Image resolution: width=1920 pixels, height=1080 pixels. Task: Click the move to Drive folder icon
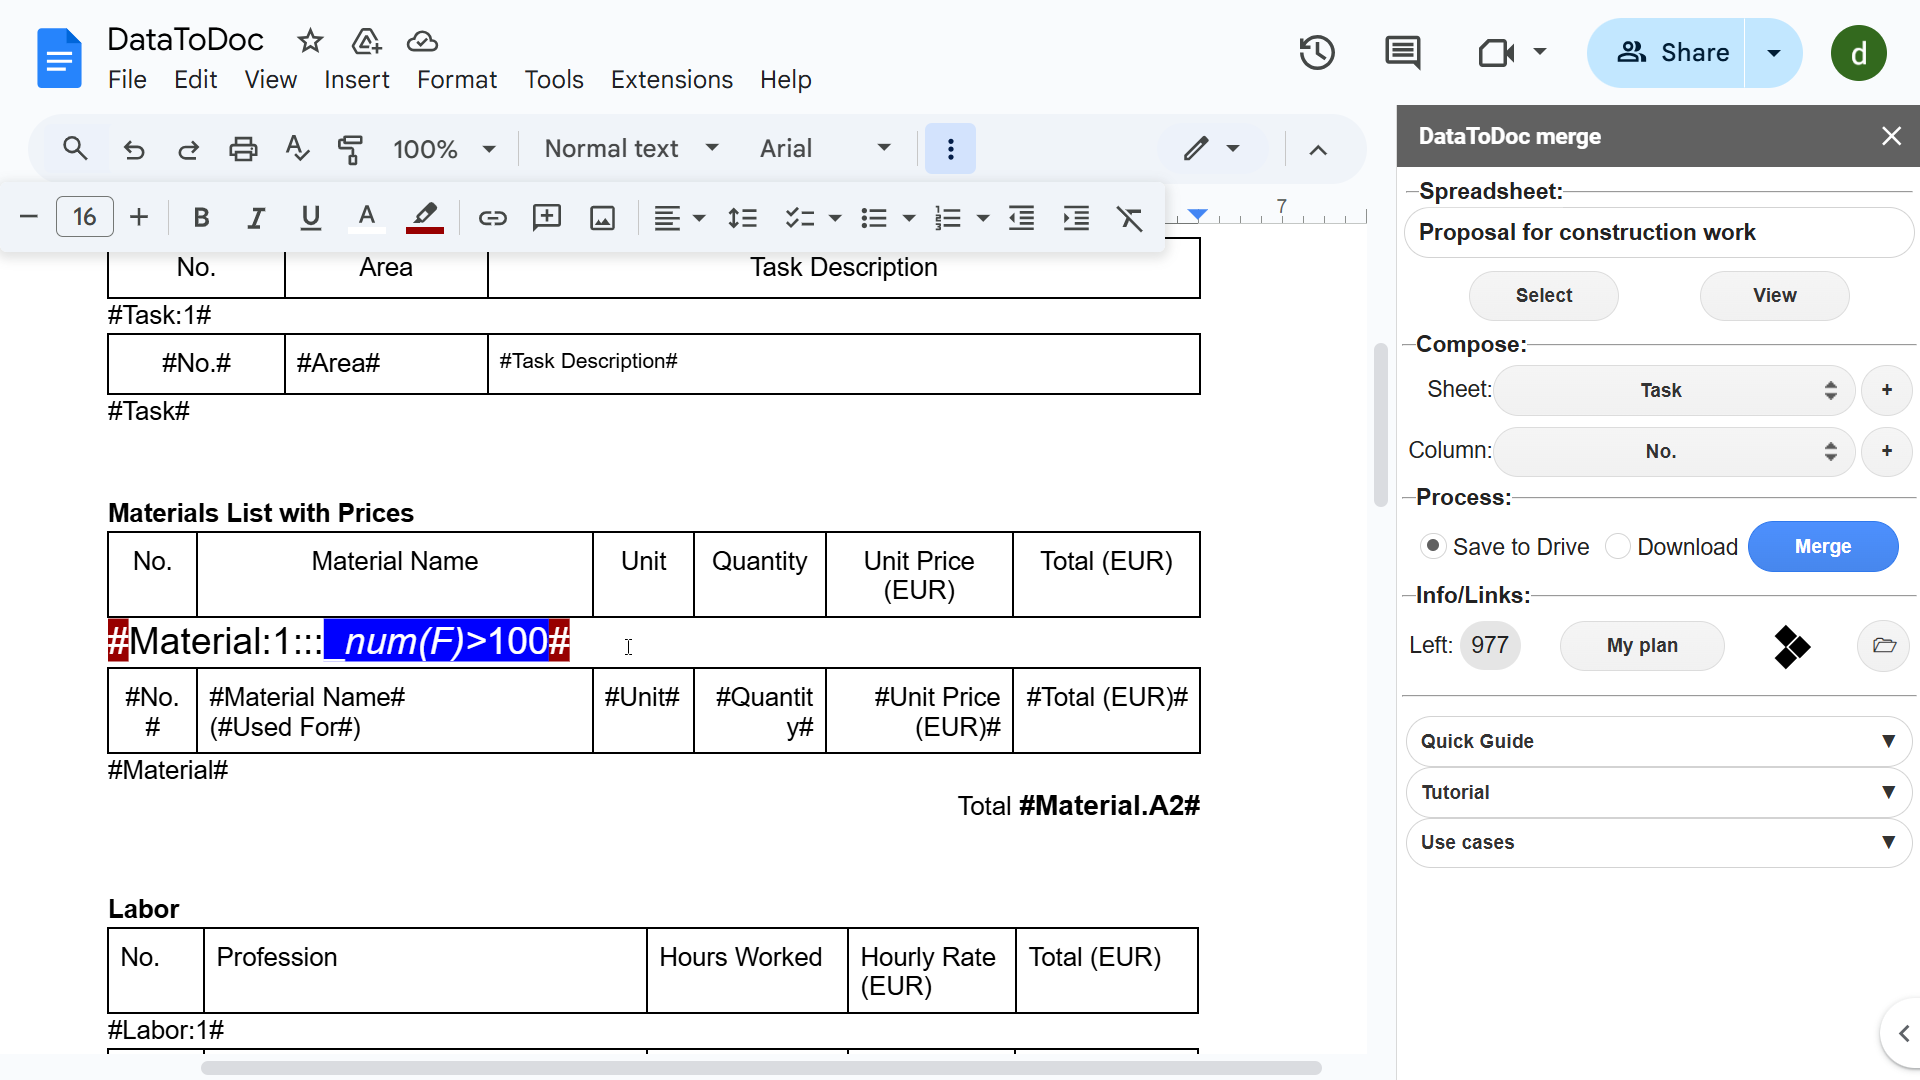367,41
